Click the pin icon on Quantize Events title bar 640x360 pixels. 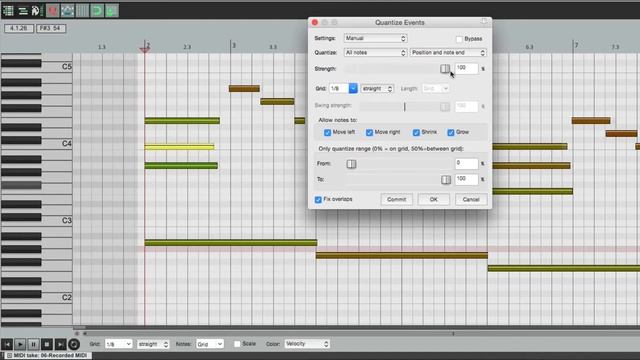tap(484, 22)
